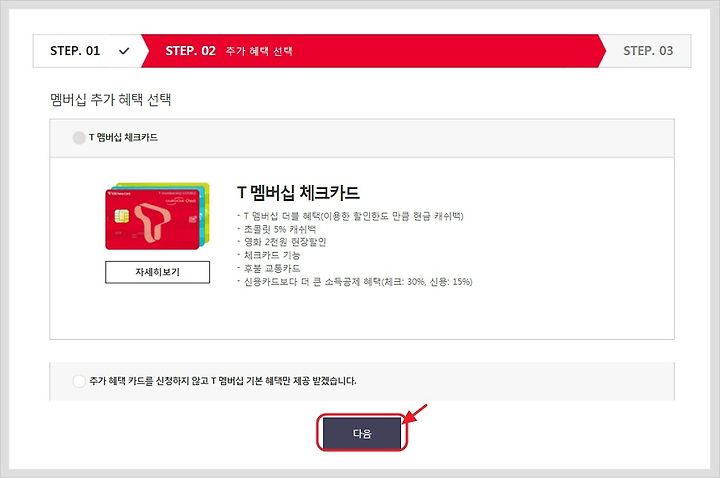Click the dark 다음 button

pos(362,433)
